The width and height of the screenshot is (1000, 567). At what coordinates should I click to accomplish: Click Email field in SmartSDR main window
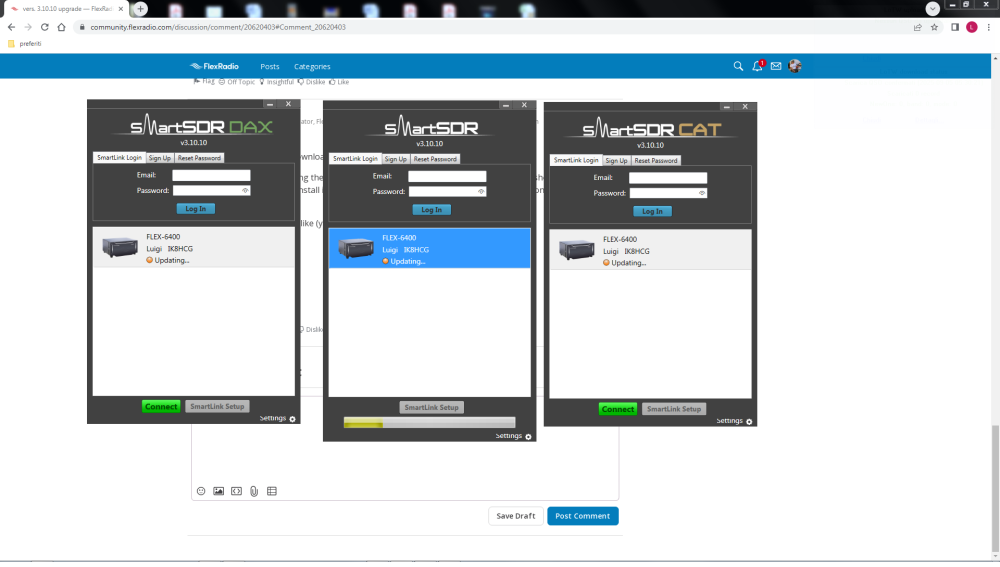point(447,177)
